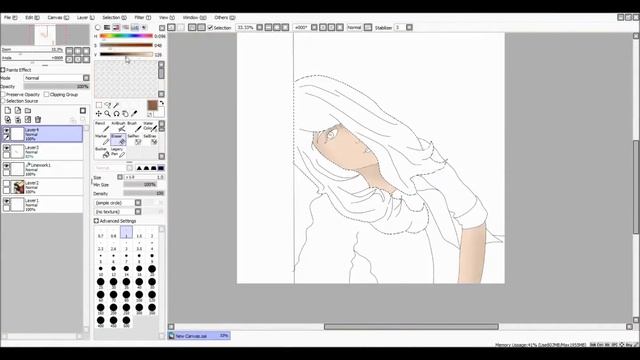Pick the hand pan tool

pyautogui.click(x=125, y=114)
